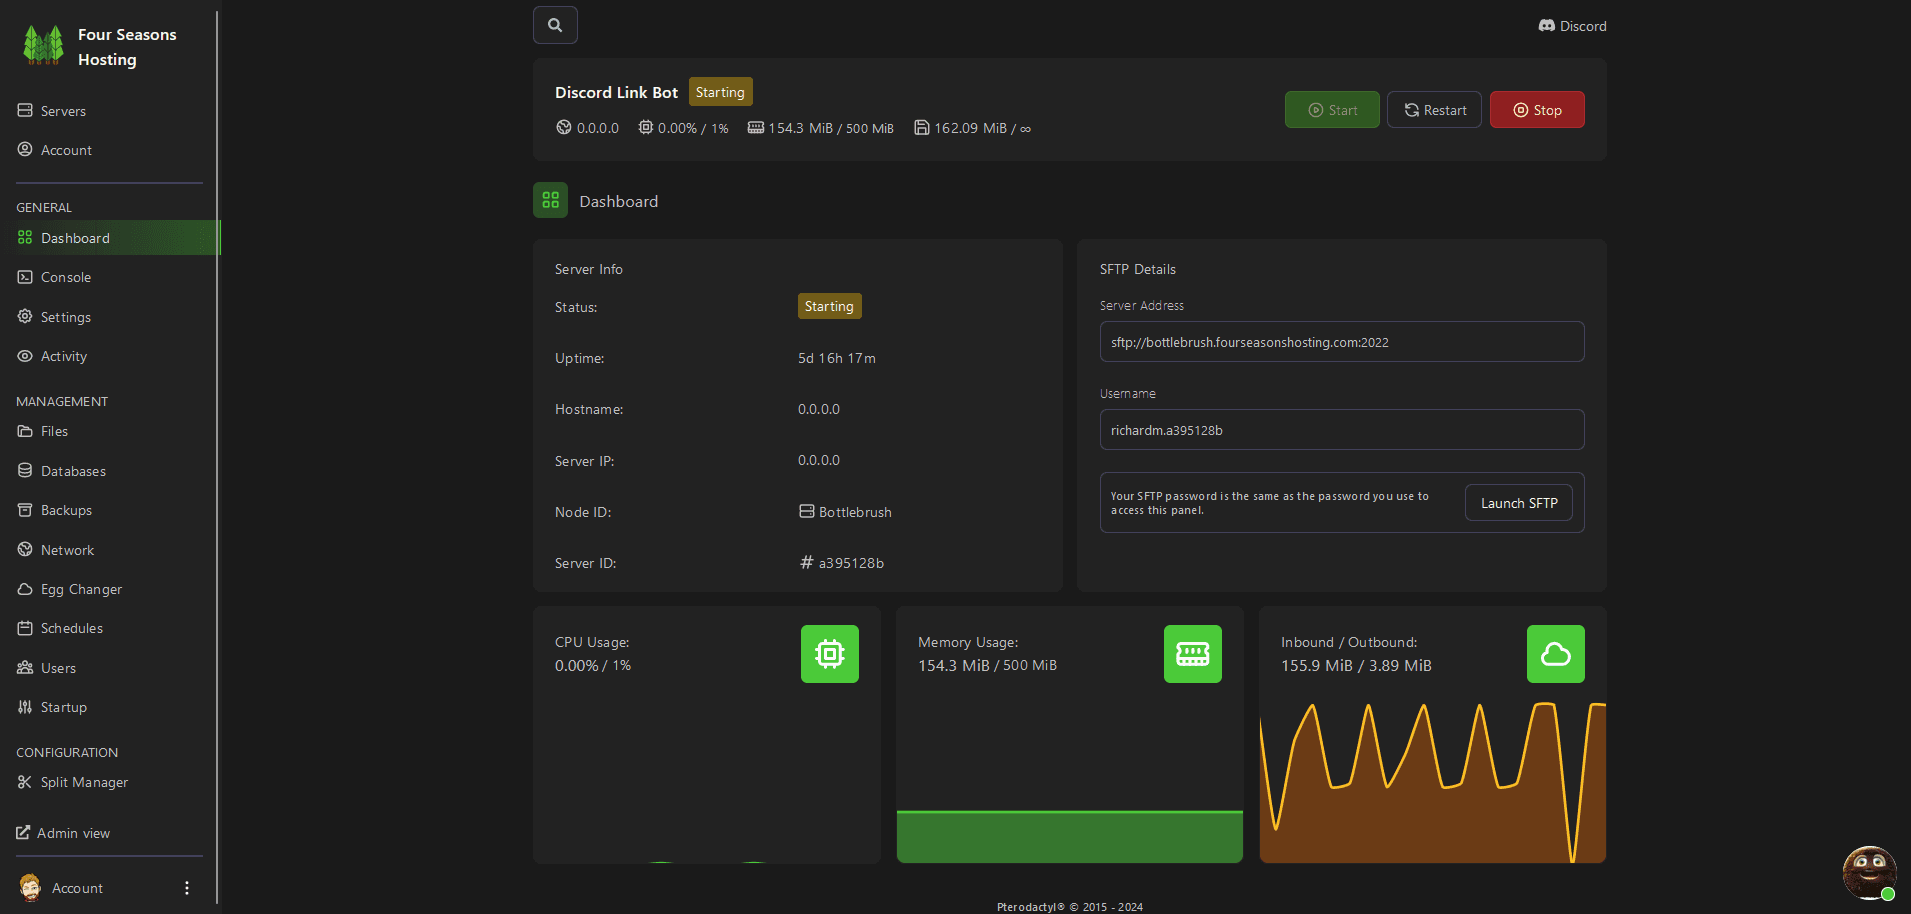Open the Egg Changer page
Screen dimensions: 1911x914
[110, 589]
